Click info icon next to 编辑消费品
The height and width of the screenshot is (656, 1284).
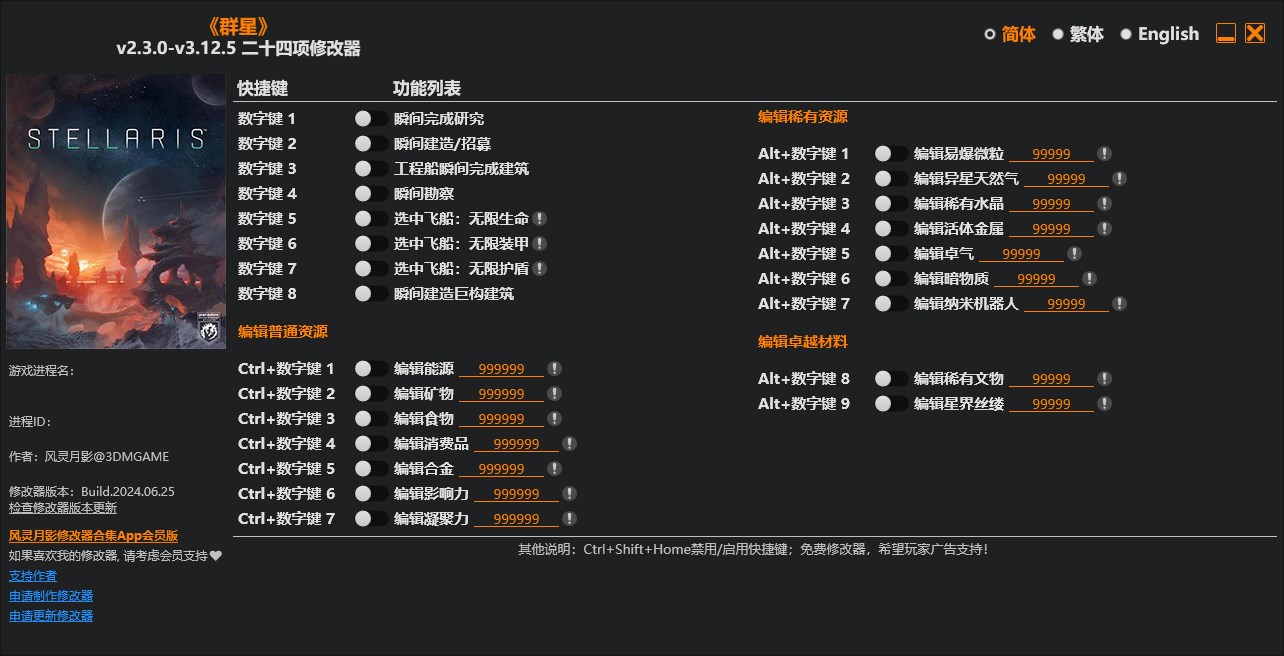569,443
